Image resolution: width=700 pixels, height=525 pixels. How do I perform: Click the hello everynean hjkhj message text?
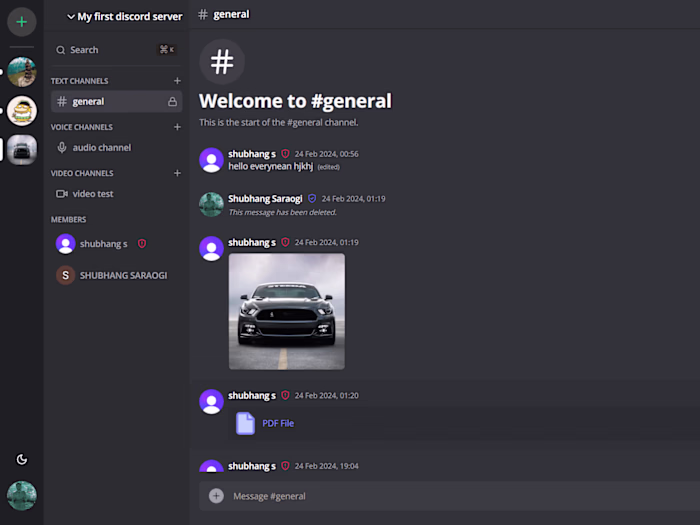click(x=271, y=167)
